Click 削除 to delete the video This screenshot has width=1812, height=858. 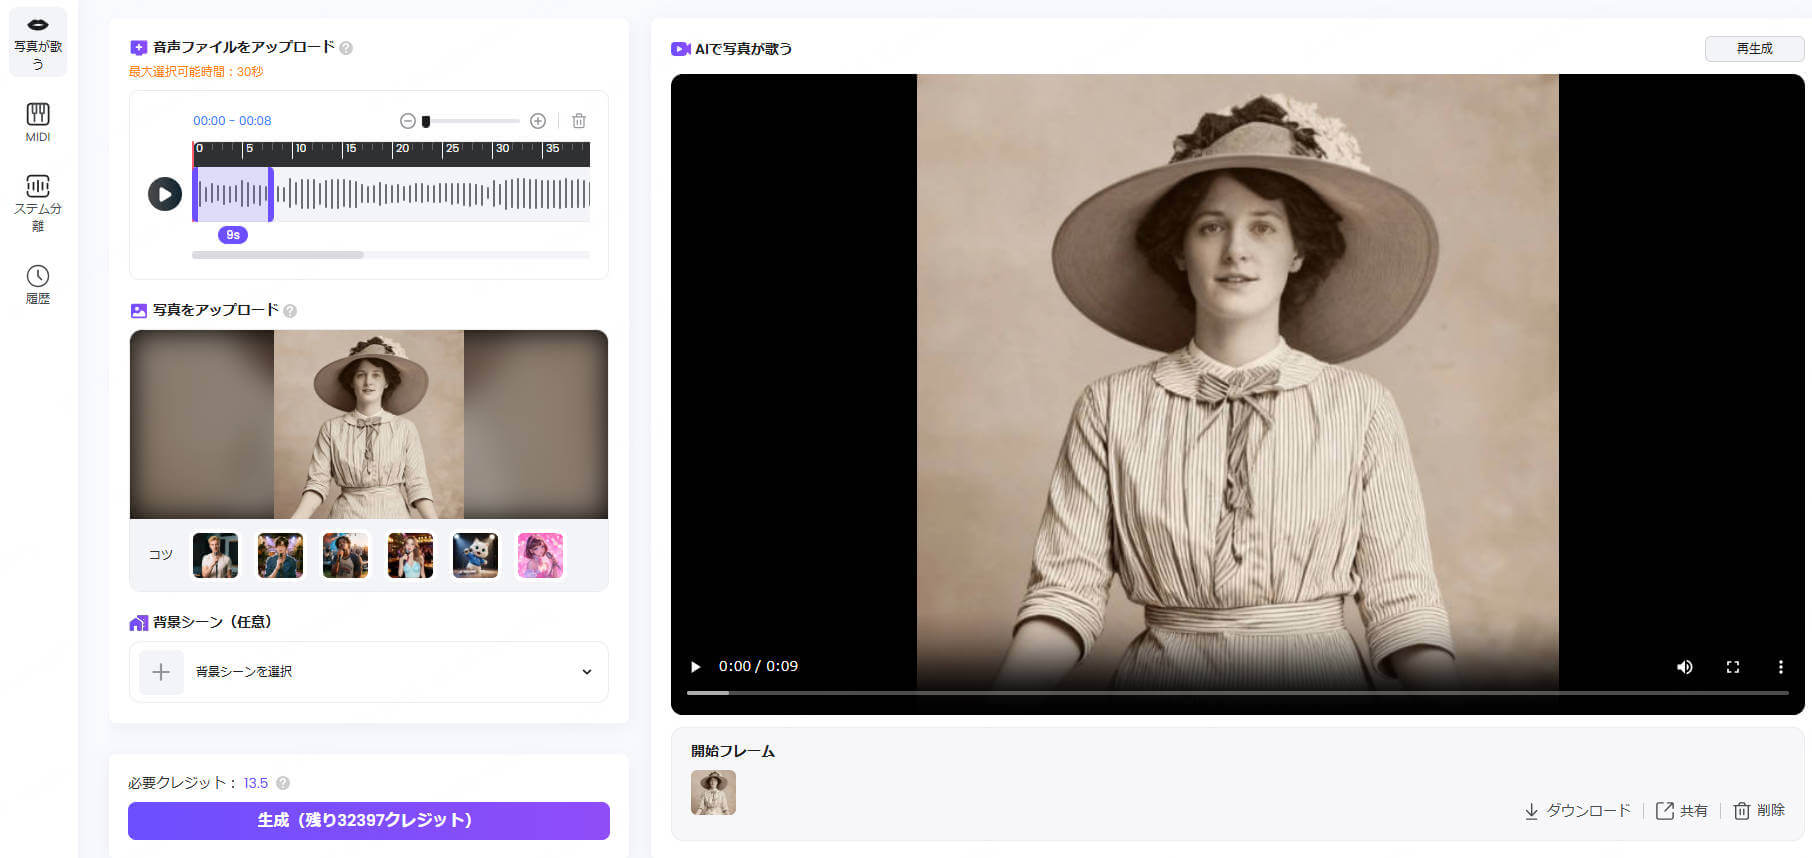click(1759, 811)
